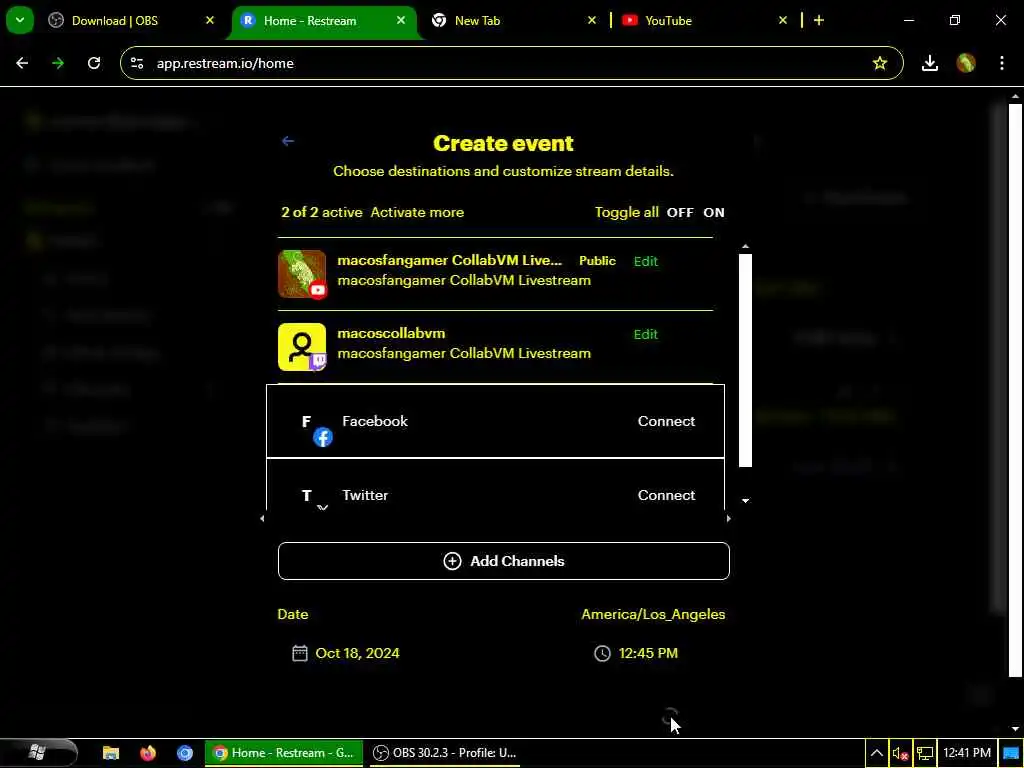
Task: Edit the macosfangamer YouTube channel details
Action: coord(645,261)
